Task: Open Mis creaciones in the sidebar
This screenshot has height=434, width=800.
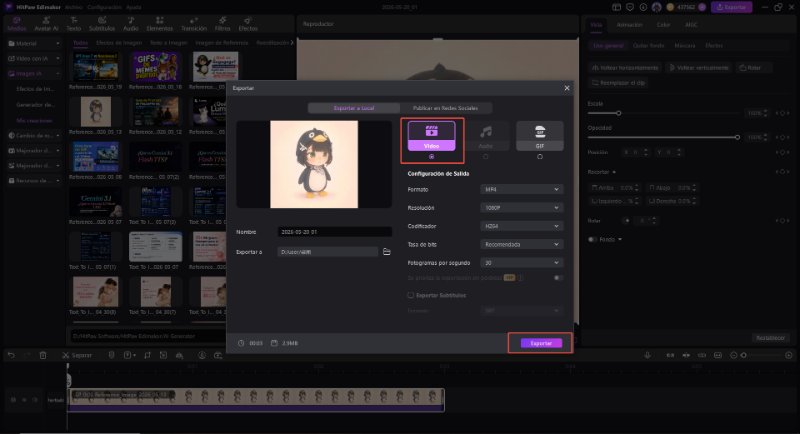Action: (x=34, y=120)
